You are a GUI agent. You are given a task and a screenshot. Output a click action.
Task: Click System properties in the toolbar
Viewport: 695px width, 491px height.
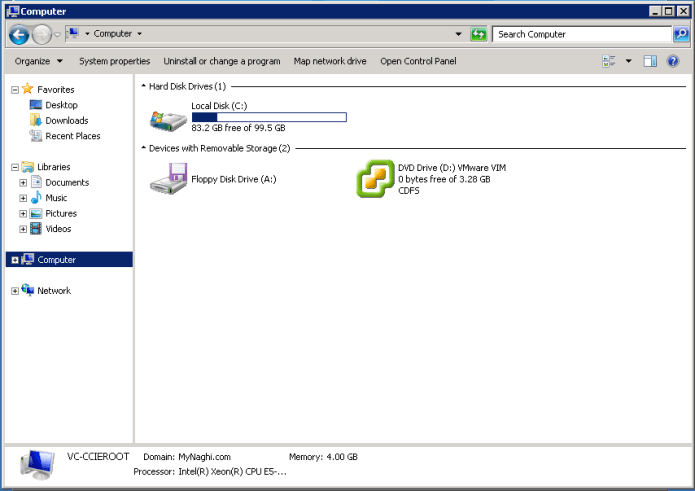point(114,61)
